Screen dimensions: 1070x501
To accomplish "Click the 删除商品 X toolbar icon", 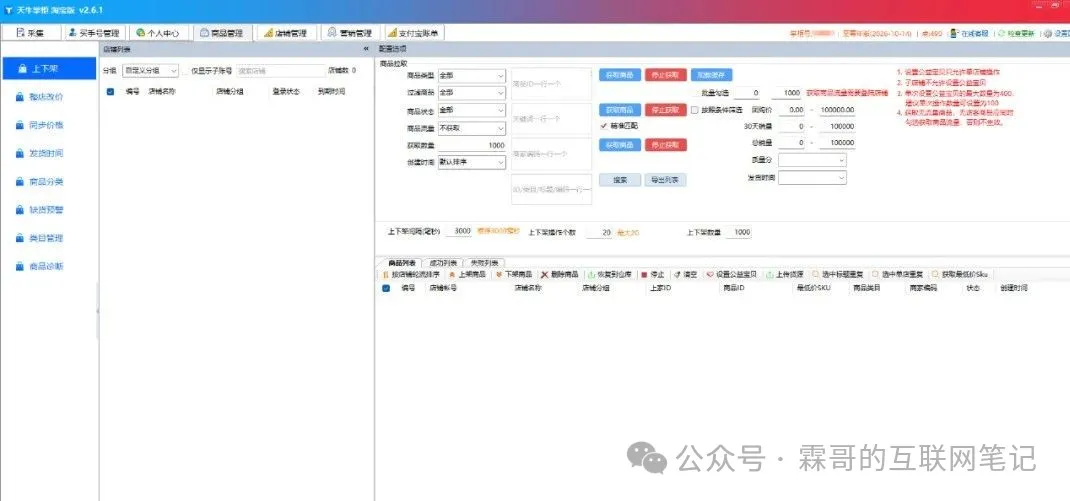I will point(546,274).
